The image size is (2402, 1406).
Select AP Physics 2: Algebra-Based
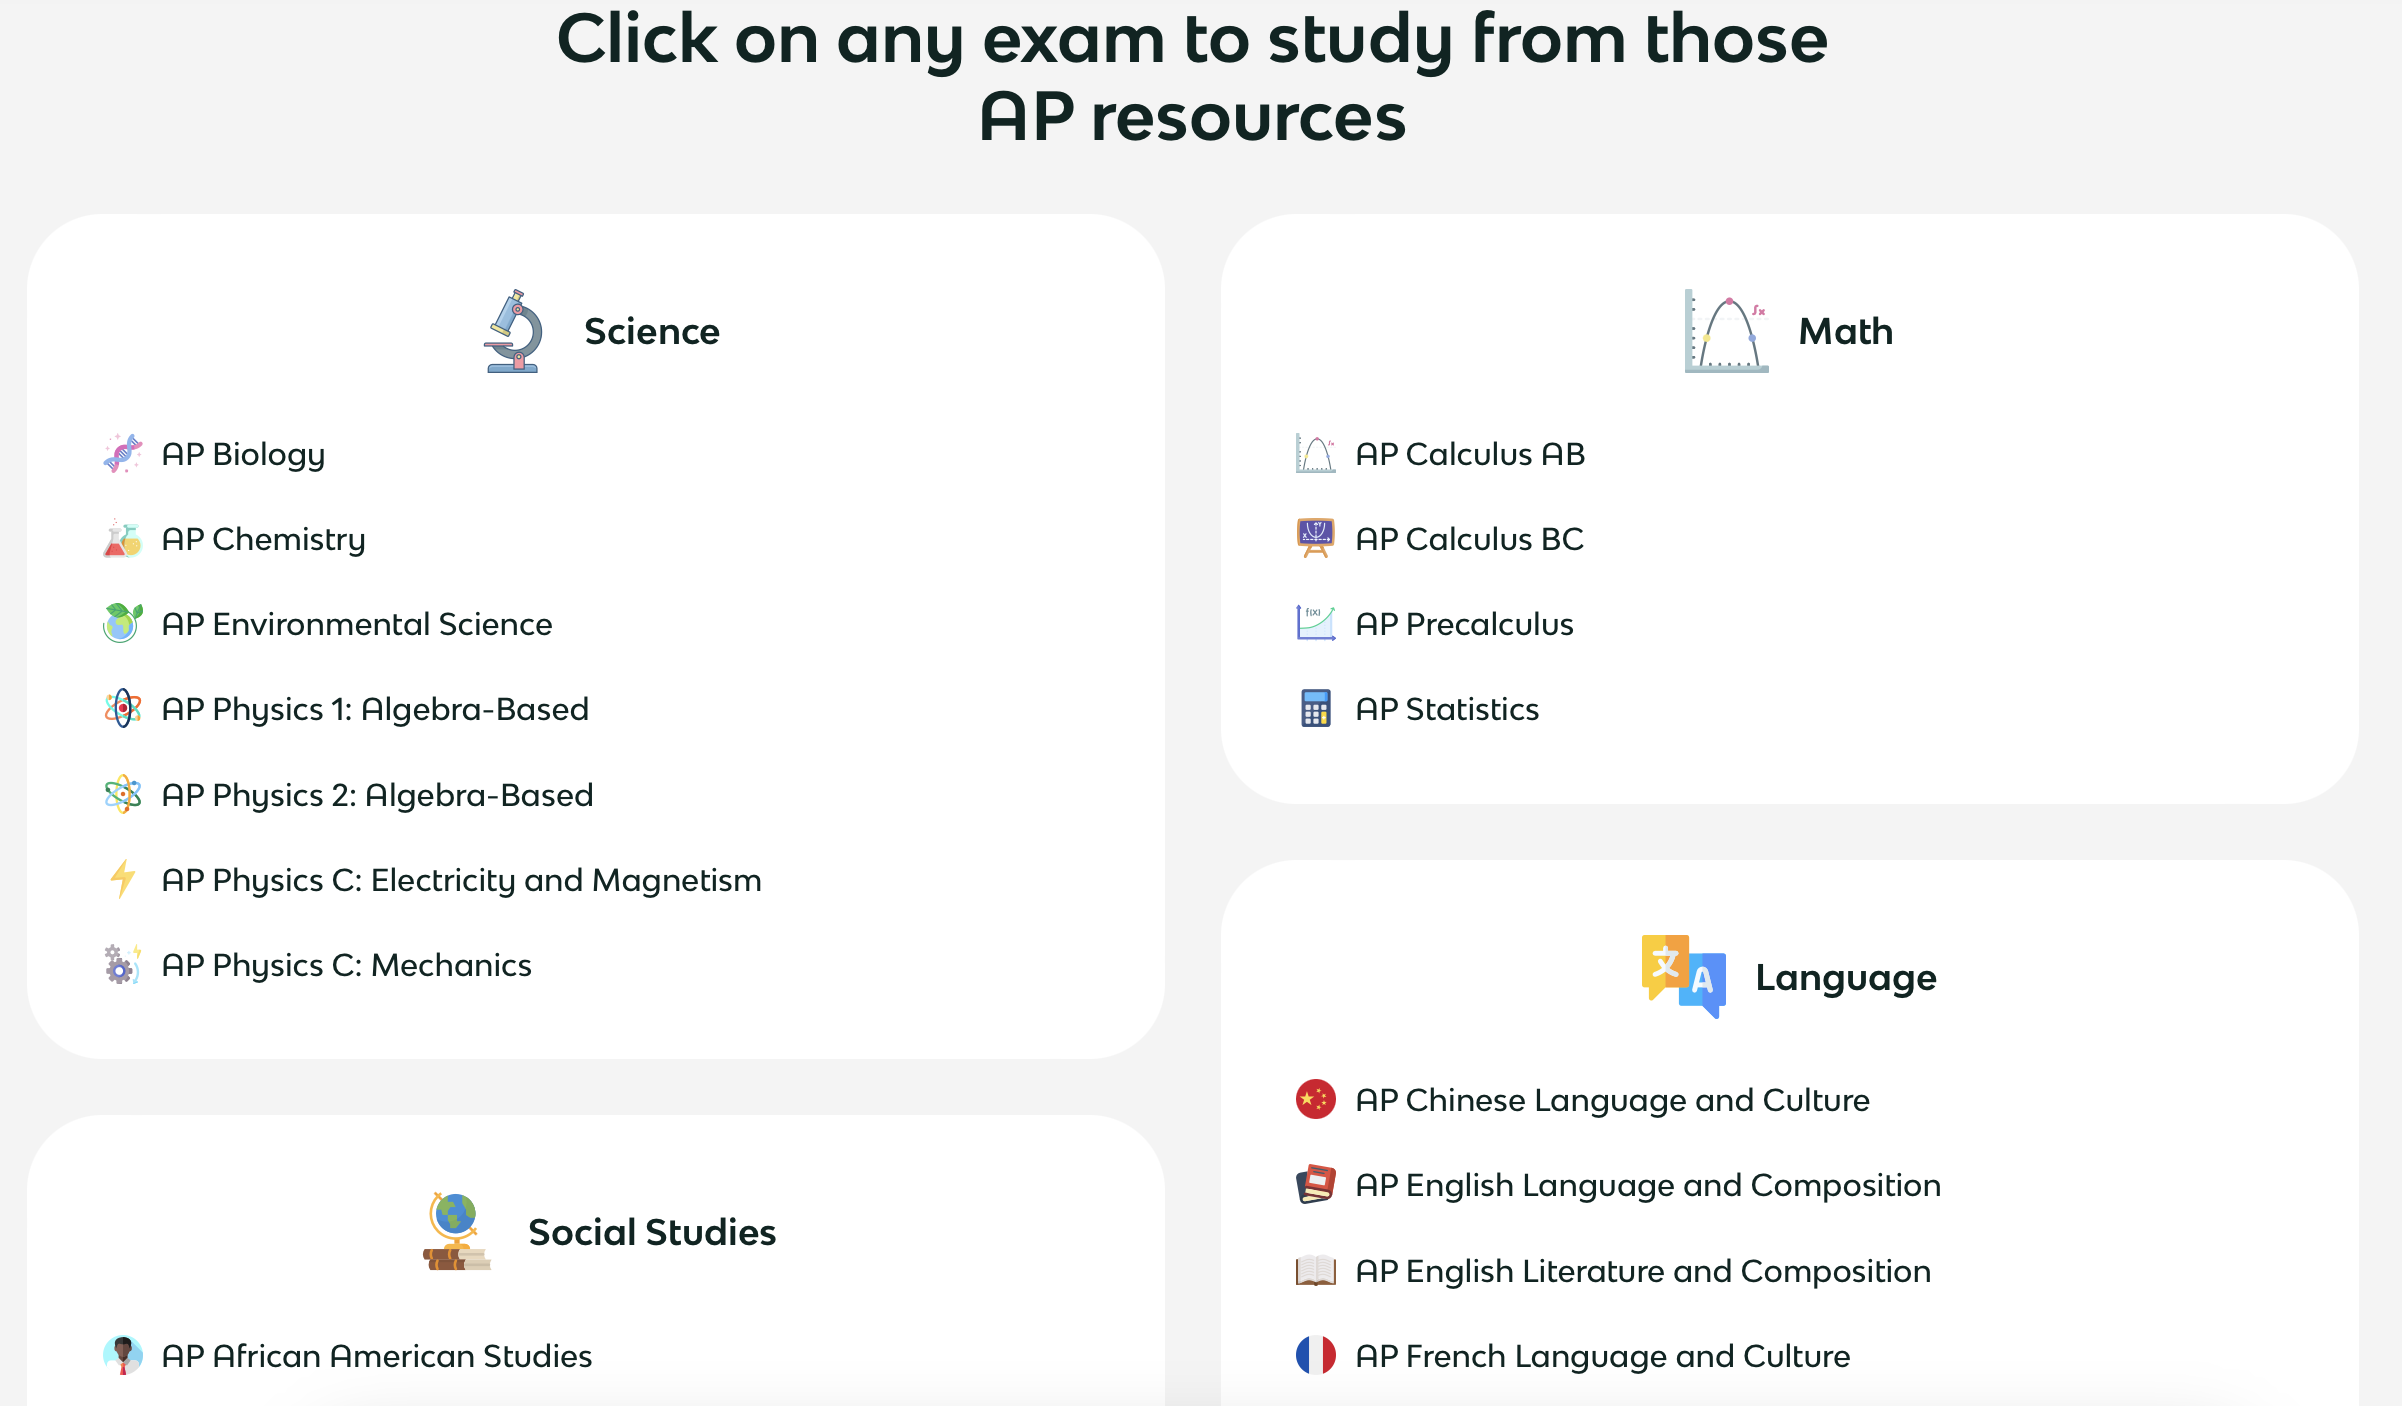[x=377, y=795]
